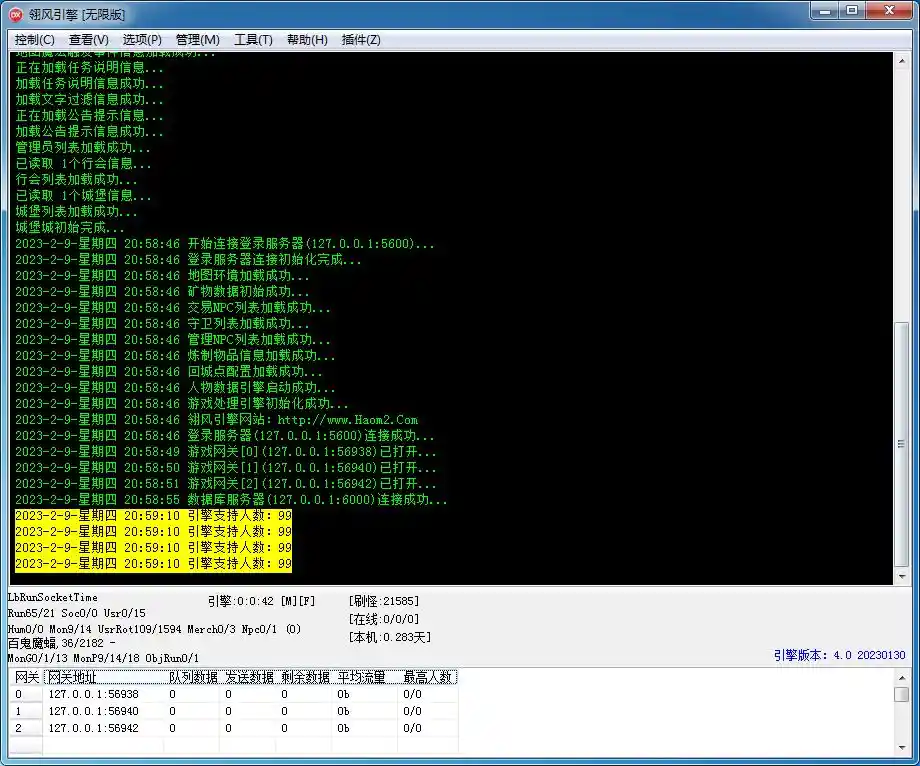Click the 网关地址 column header

pos(104,677)
